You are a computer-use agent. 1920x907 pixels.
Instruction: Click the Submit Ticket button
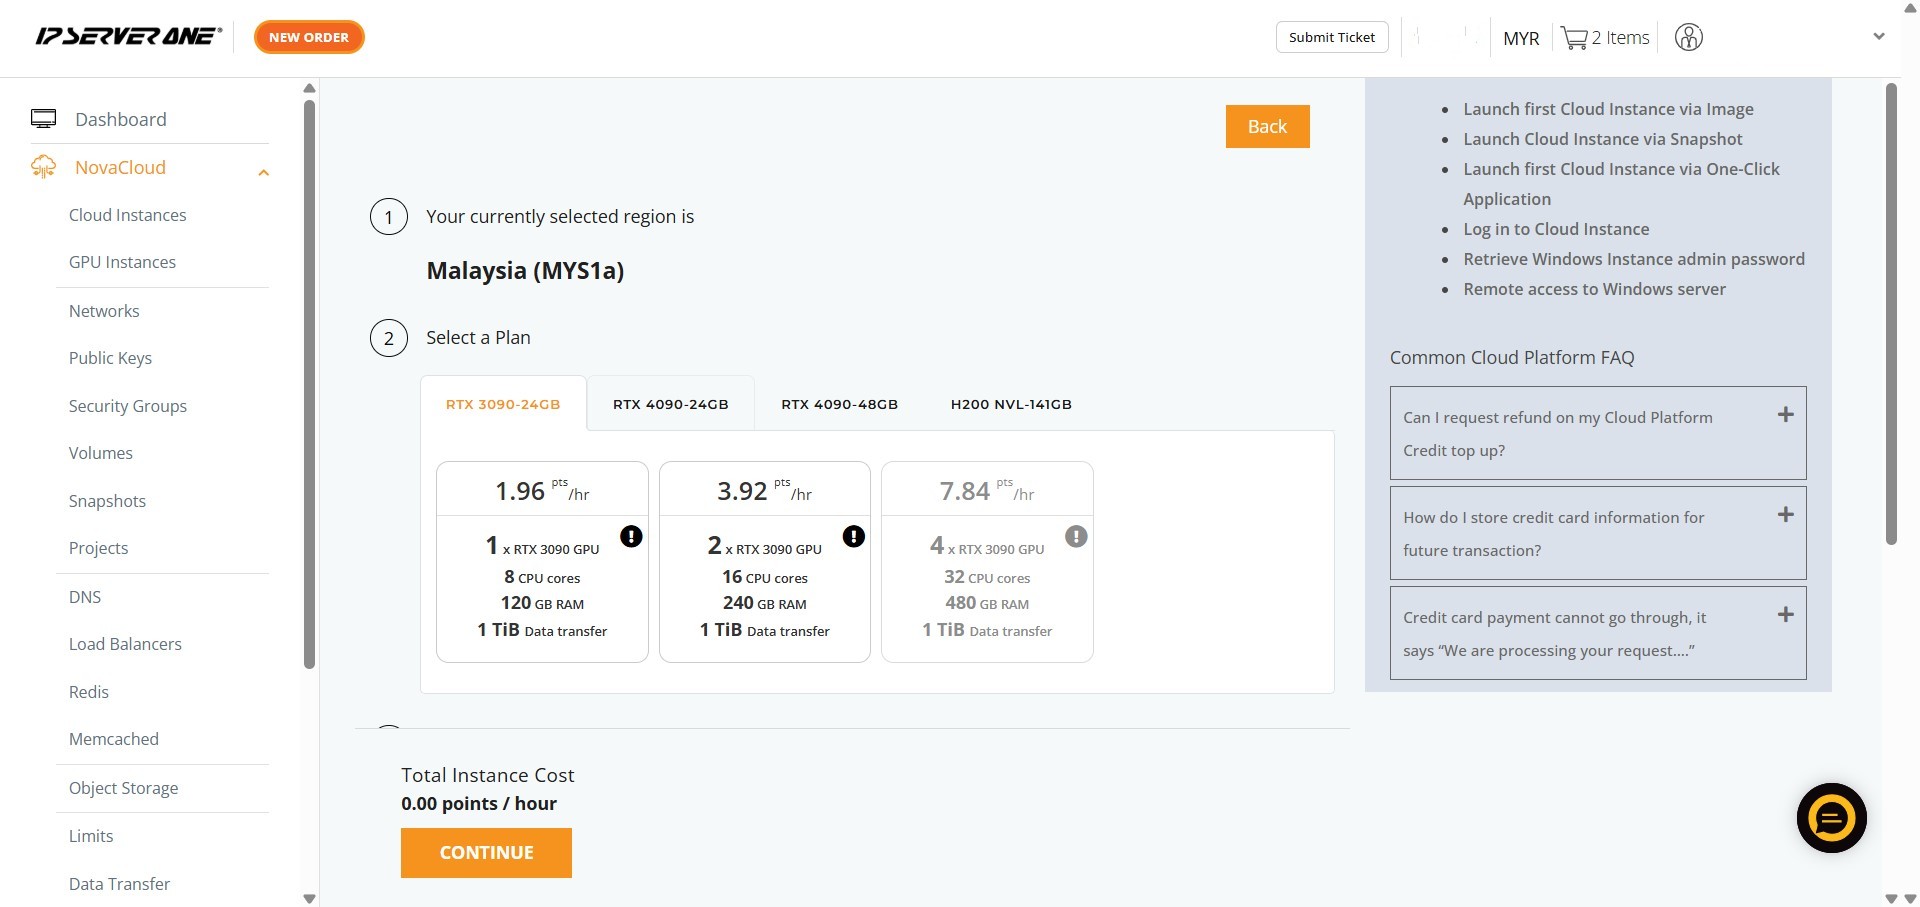point(1331,37)
